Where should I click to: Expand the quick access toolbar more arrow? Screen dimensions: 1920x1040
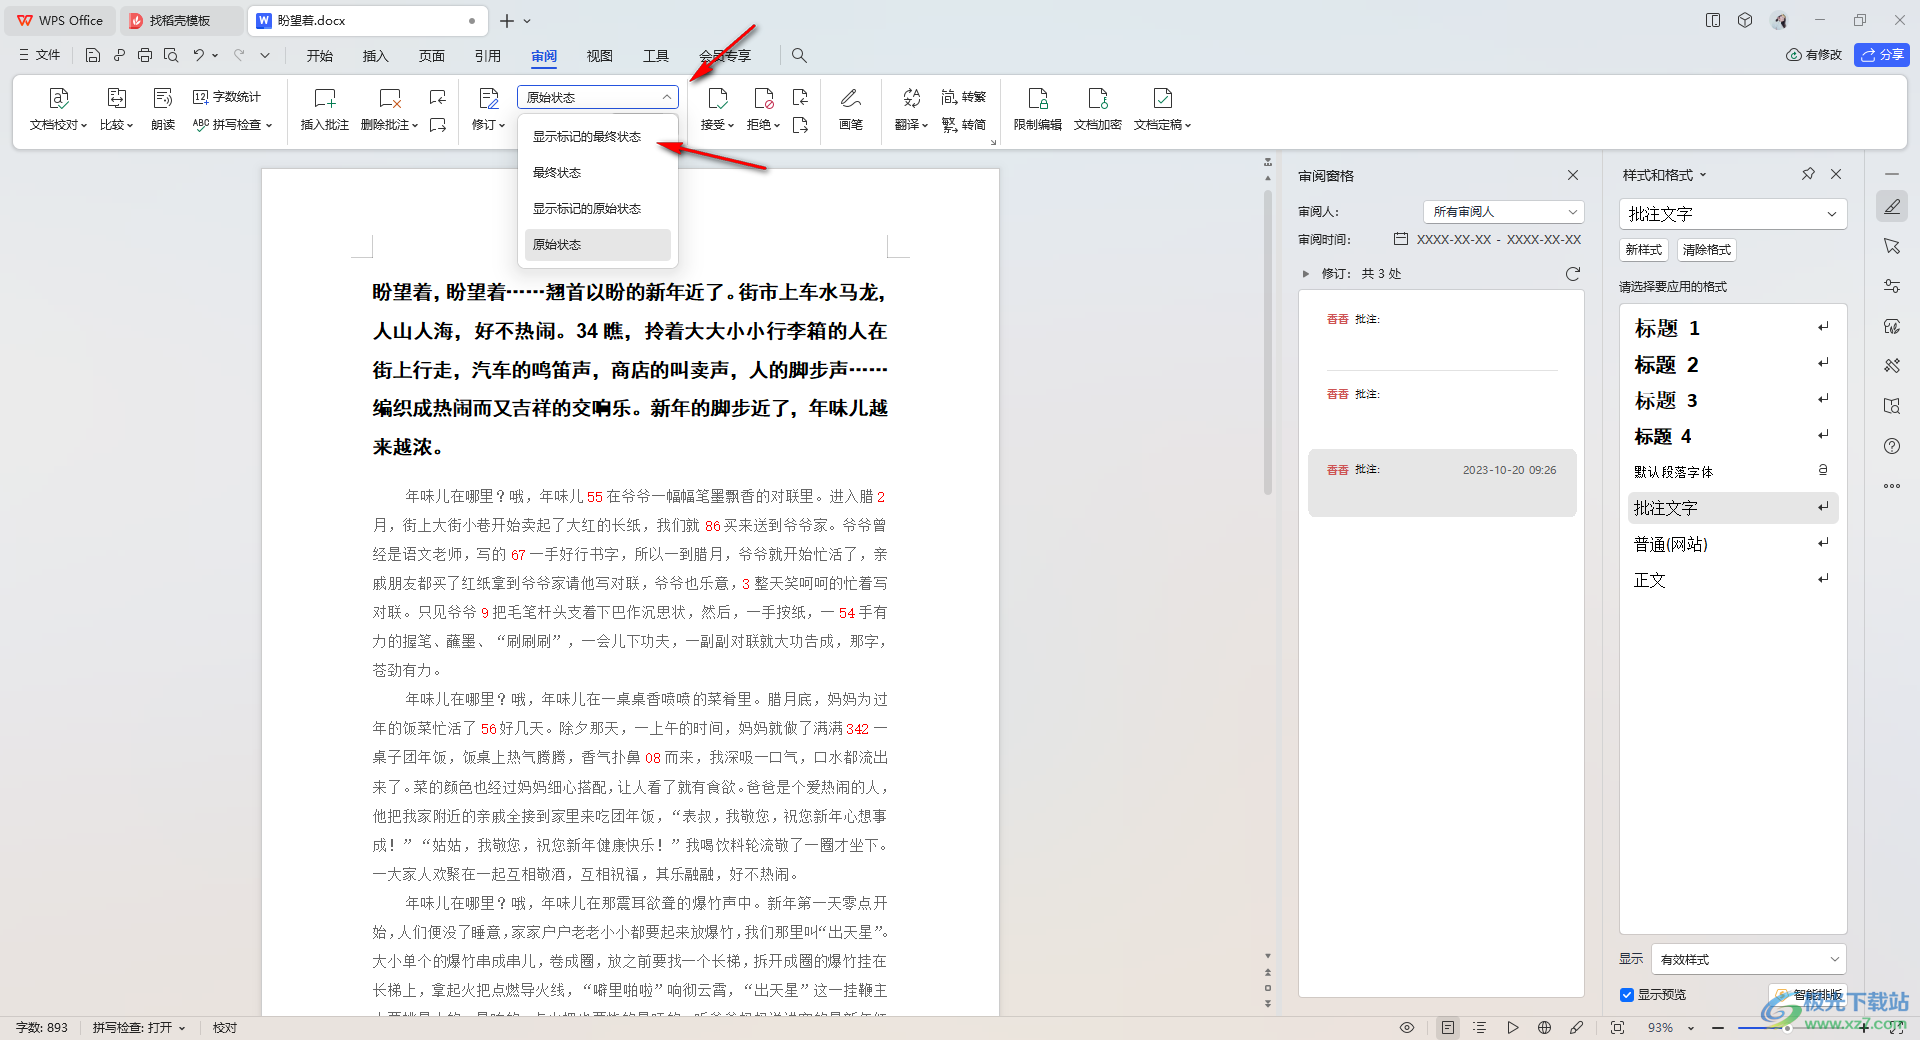point(265,55)
